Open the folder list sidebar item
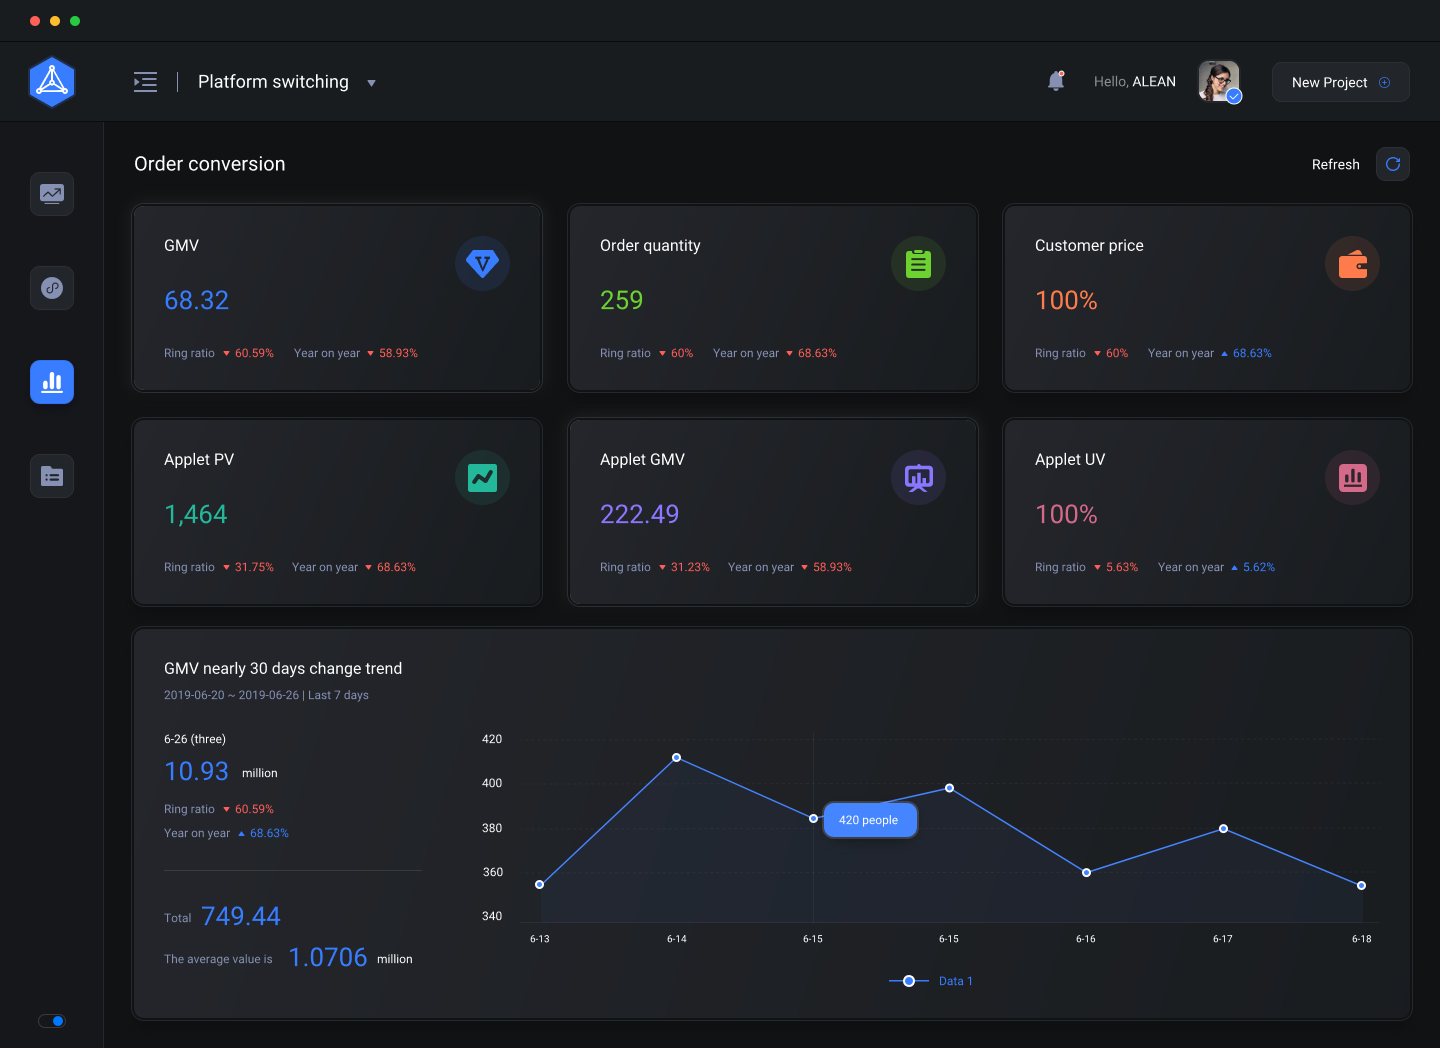This screenshot has height=1048, width=1440. [x=52, y=476]
